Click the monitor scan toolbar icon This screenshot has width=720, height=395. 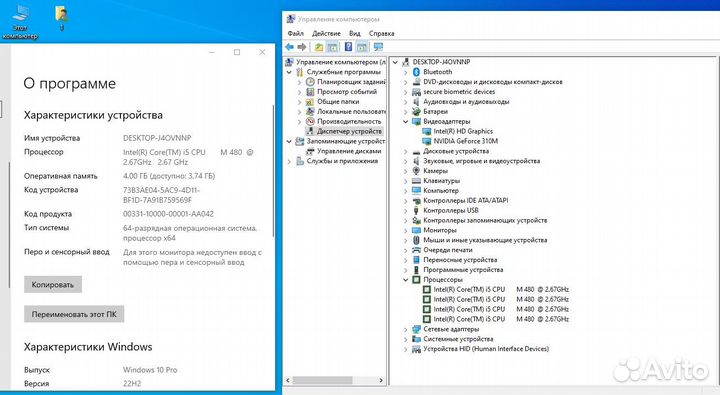pos(378,47)
